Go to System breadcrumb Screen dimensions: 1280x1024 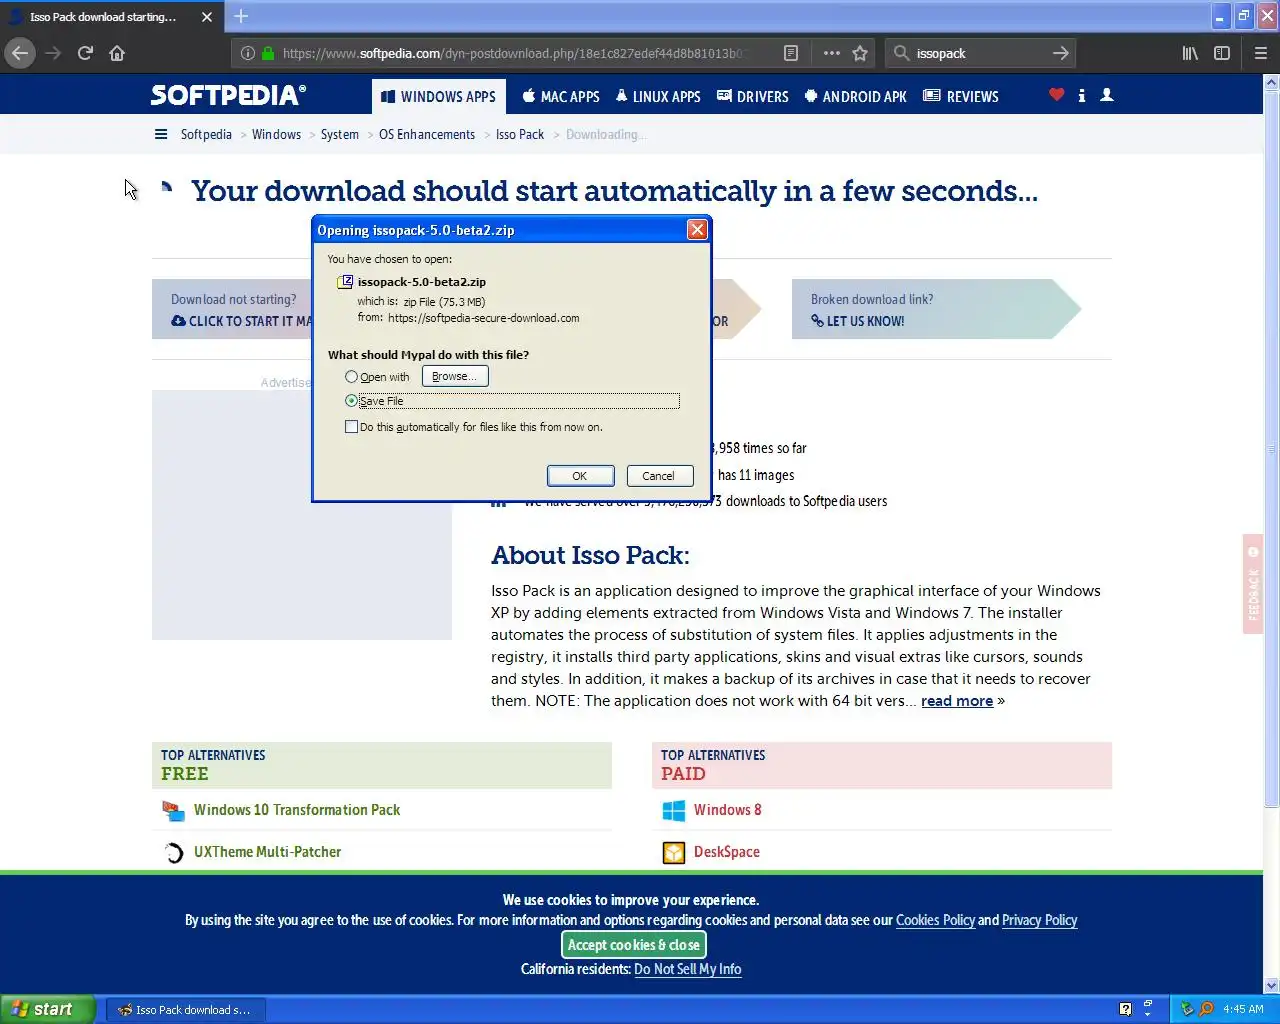point(340,134)
